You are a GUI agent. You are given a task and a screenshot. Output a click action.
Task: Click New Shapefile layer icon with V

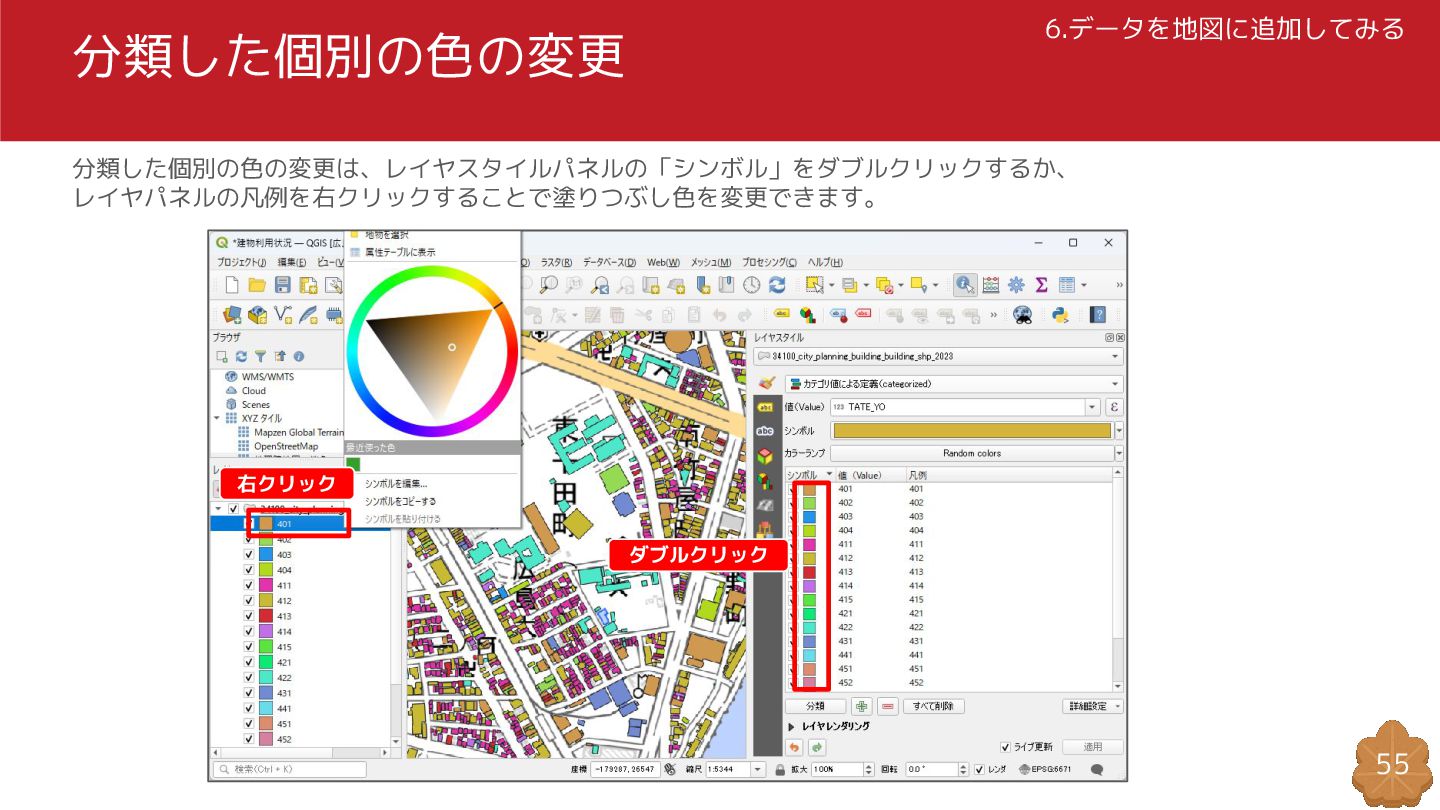point(284,315)
